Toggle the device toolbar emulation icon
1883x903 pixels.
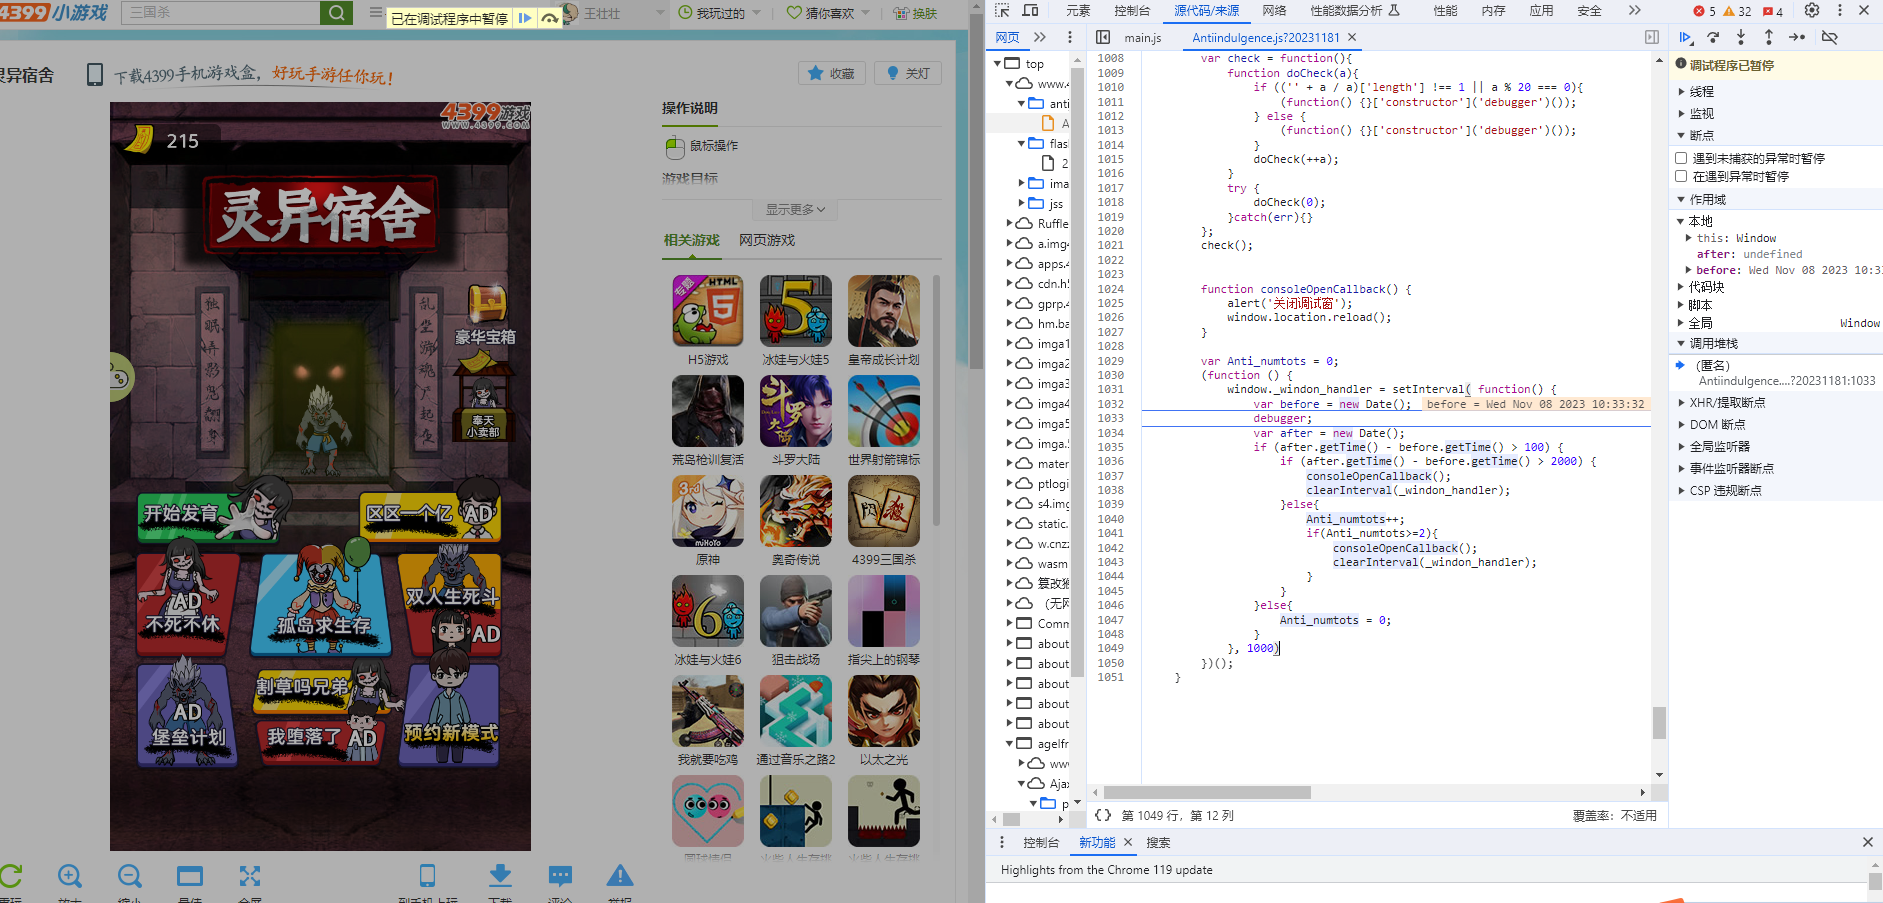click(x=1030, y=11)
